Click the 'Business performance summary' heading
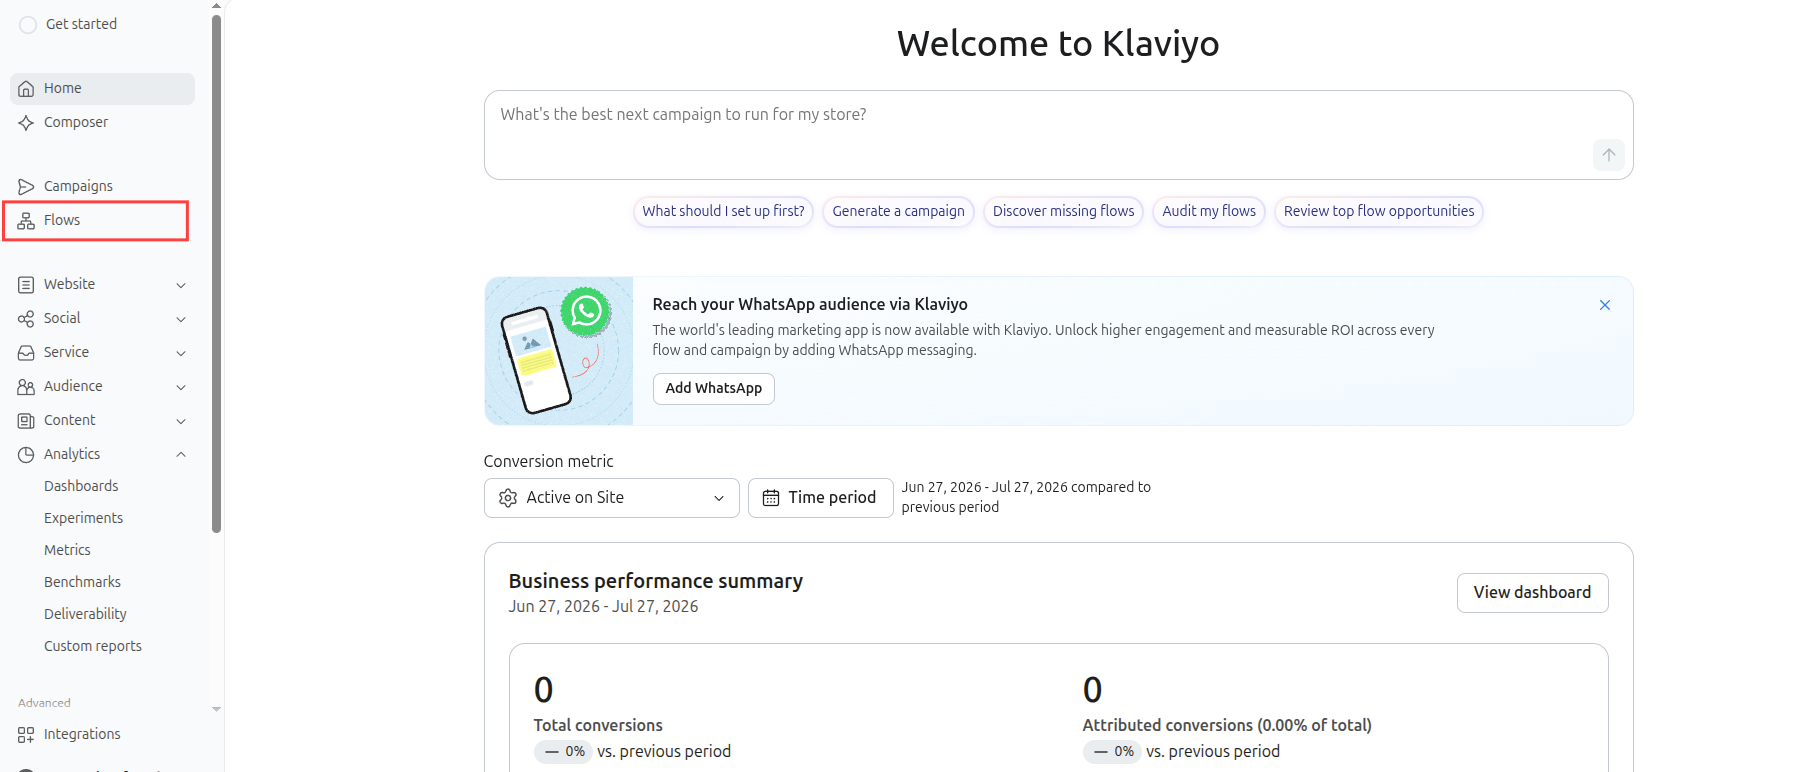This screenshot has height=772, width=1805. (x=656, y=581)
